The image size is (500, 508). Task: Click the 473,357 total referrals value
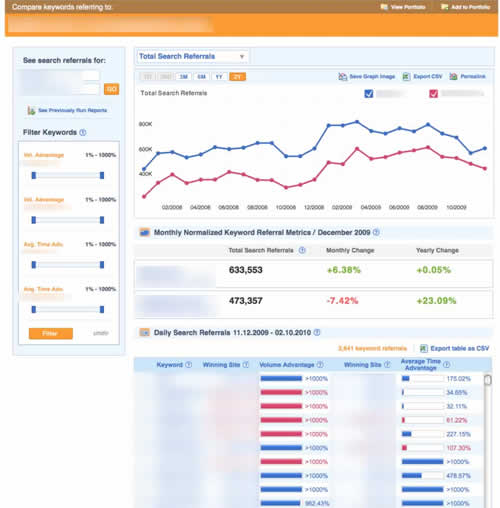246,301
